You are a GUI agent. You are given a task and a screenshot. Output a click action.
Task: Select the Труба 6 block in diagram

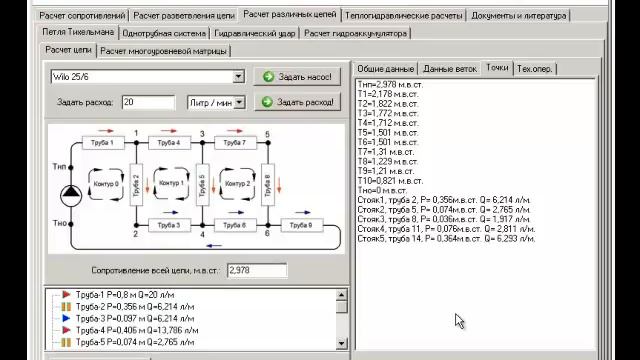point(235,225)
